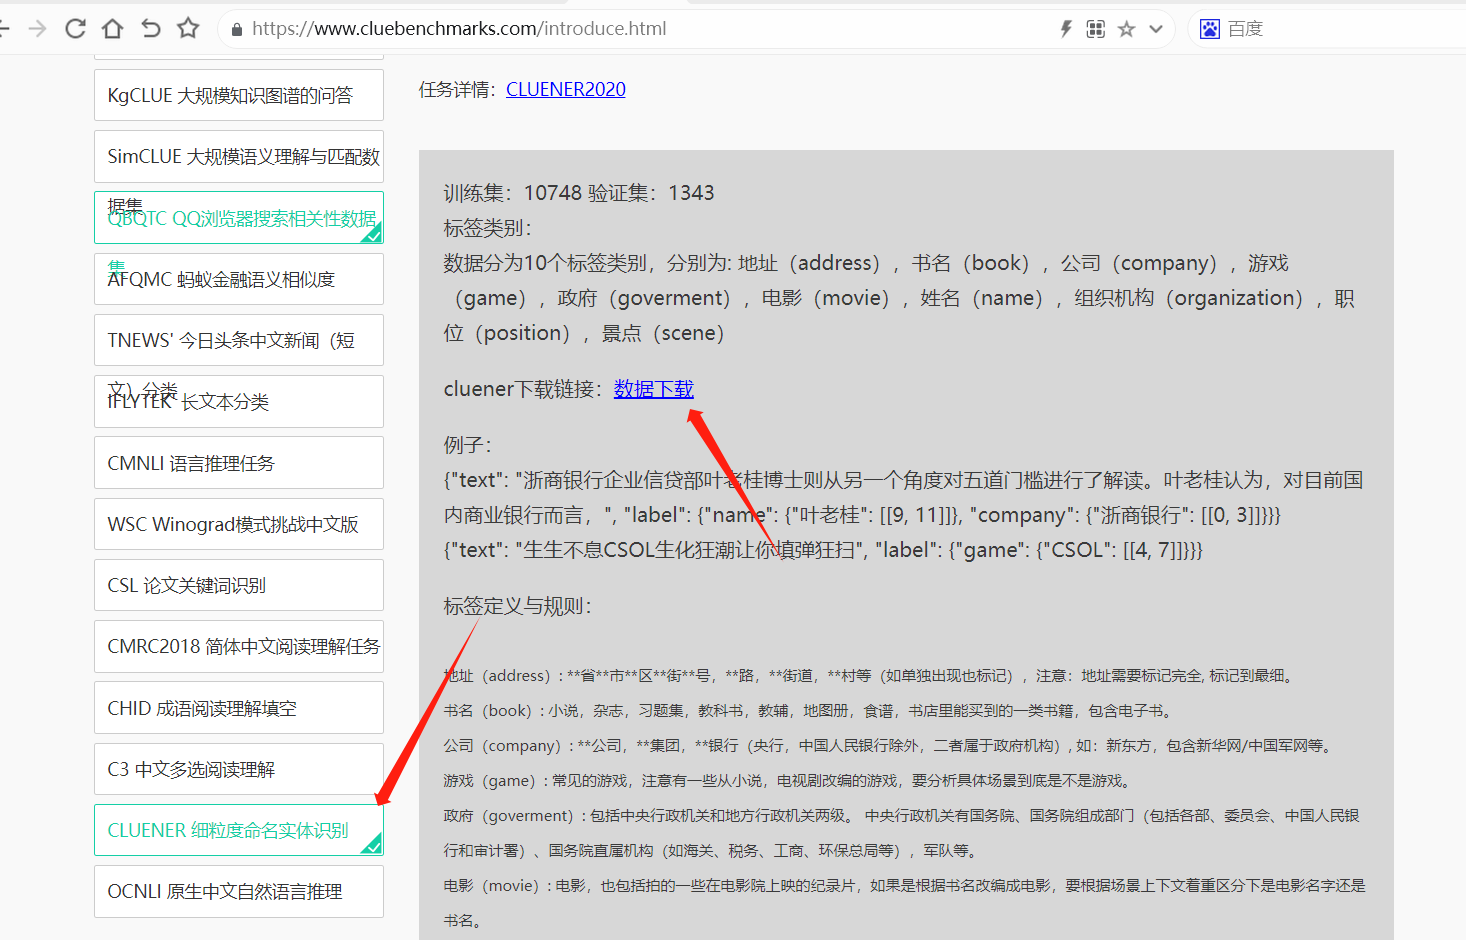Open the browser Home page icon

pyautogui.click(x=112, y=28)
